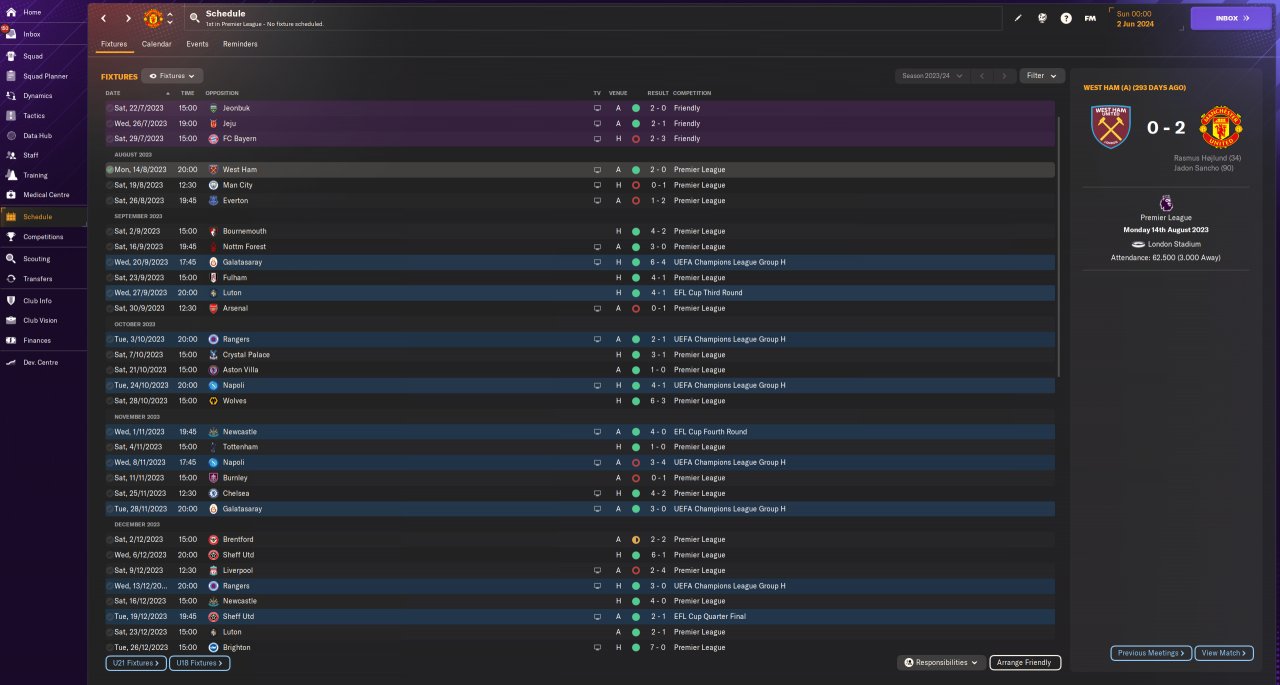Open Squad Planner clipboard icon
1280x685 pixels.
tap(11, 76)
